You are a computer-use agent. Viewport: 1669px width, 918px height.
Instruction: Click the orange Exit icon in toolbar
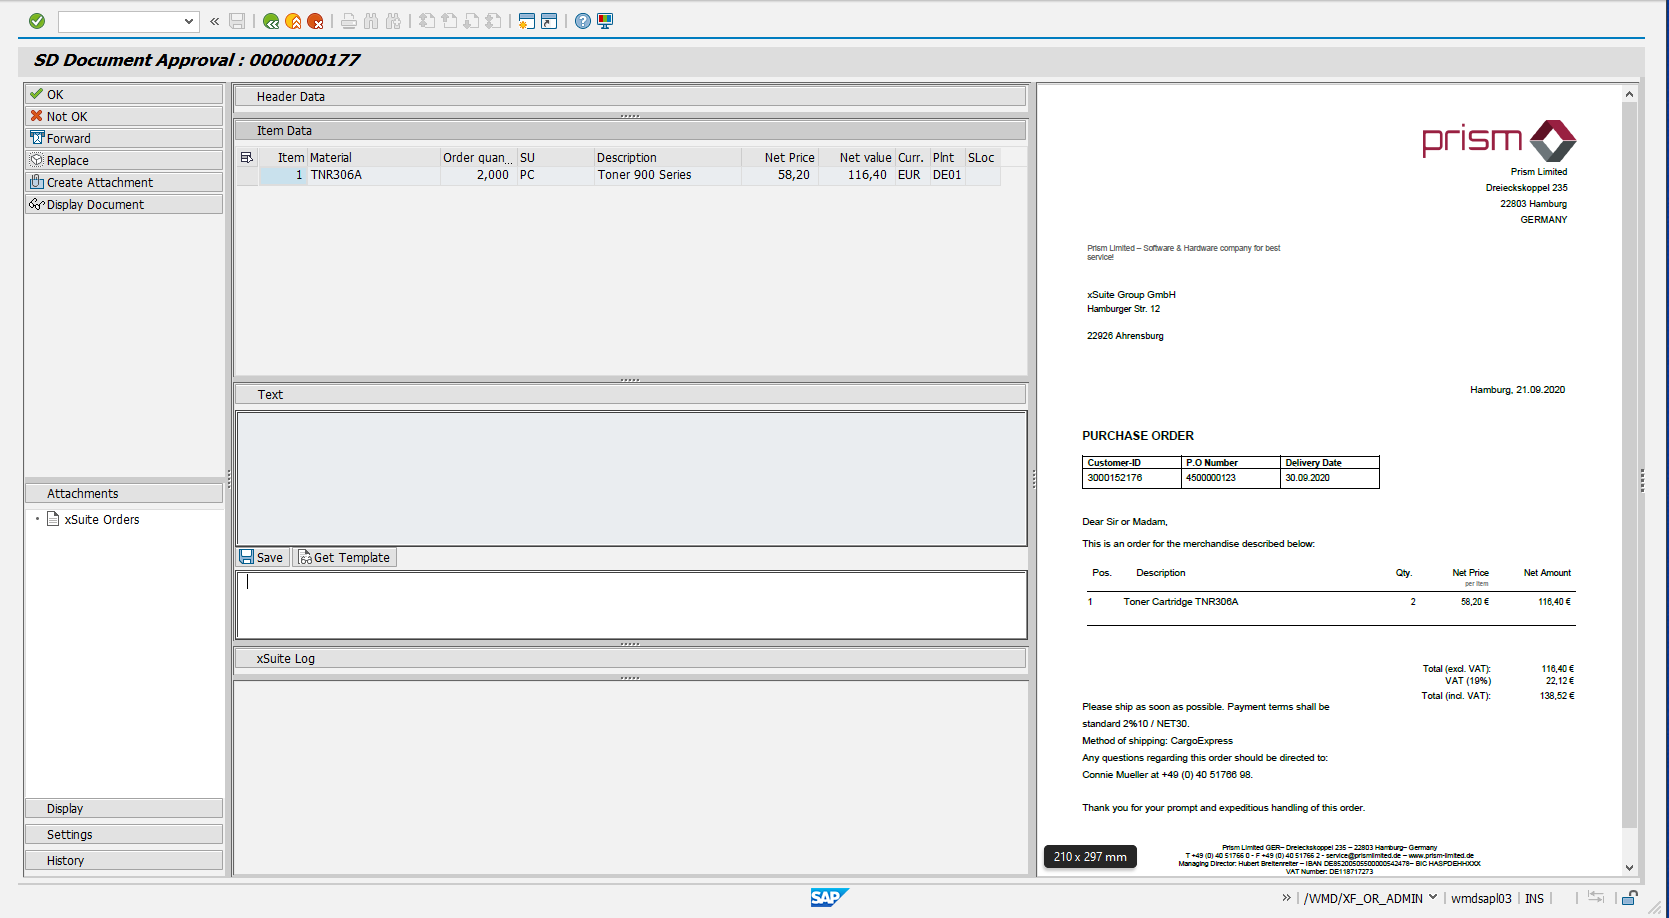[293, 21]
